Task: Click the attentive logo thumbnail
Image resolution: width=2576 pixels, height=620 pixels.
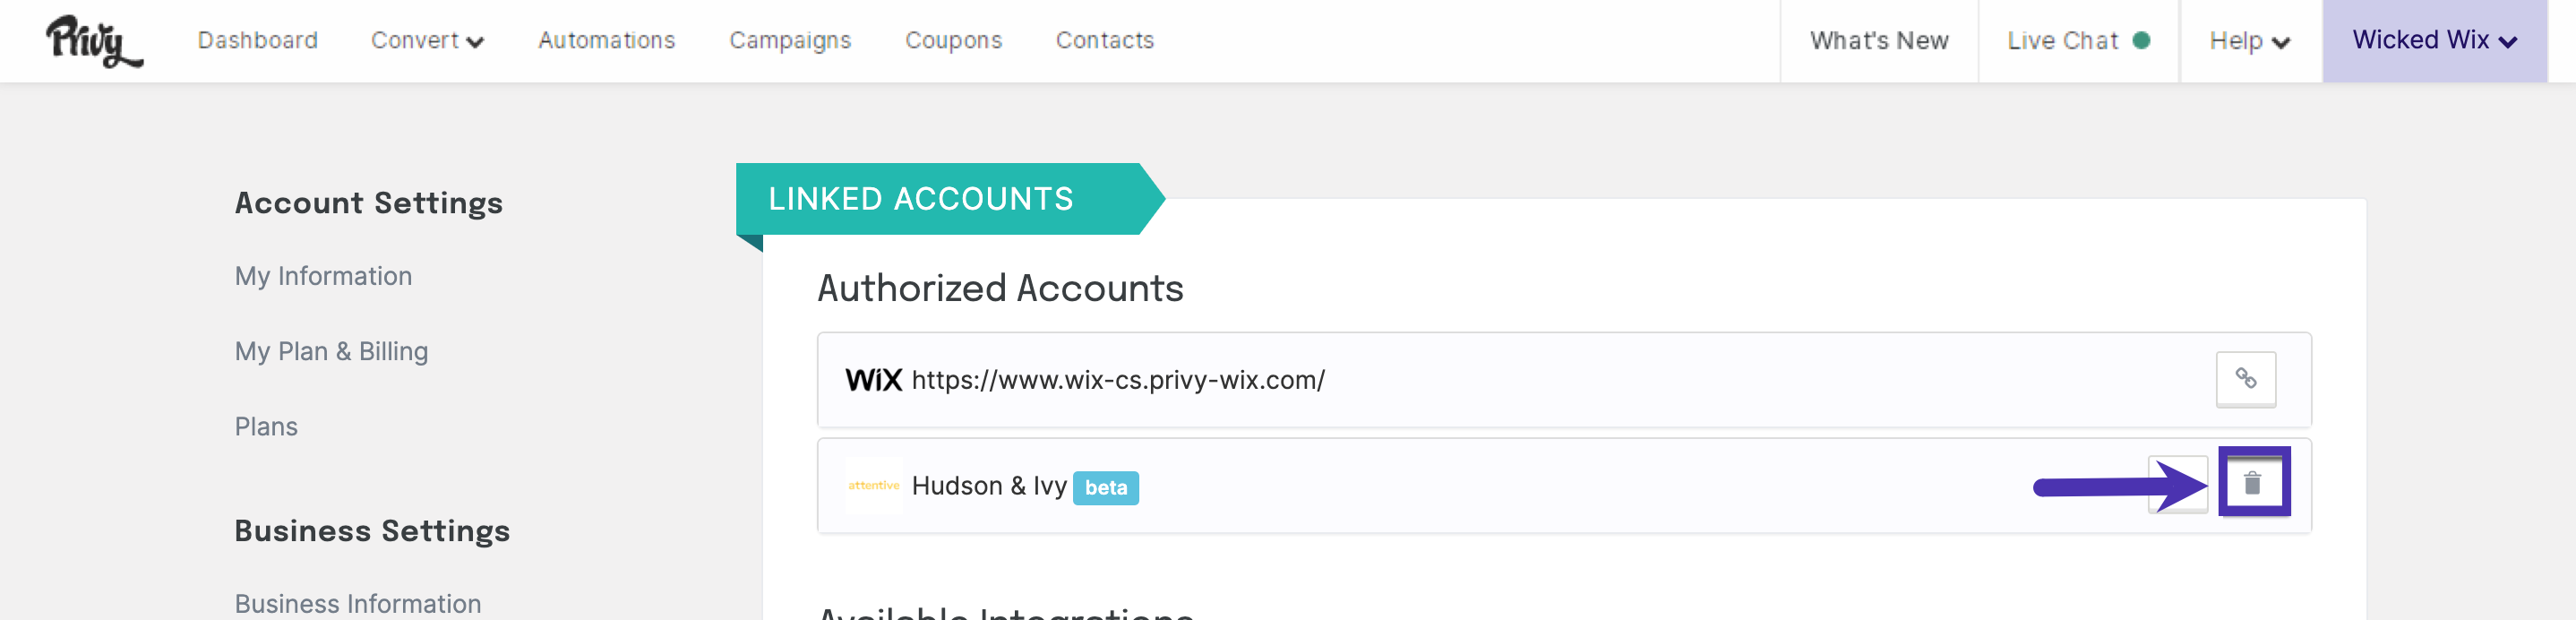Action: click(873, 486)
